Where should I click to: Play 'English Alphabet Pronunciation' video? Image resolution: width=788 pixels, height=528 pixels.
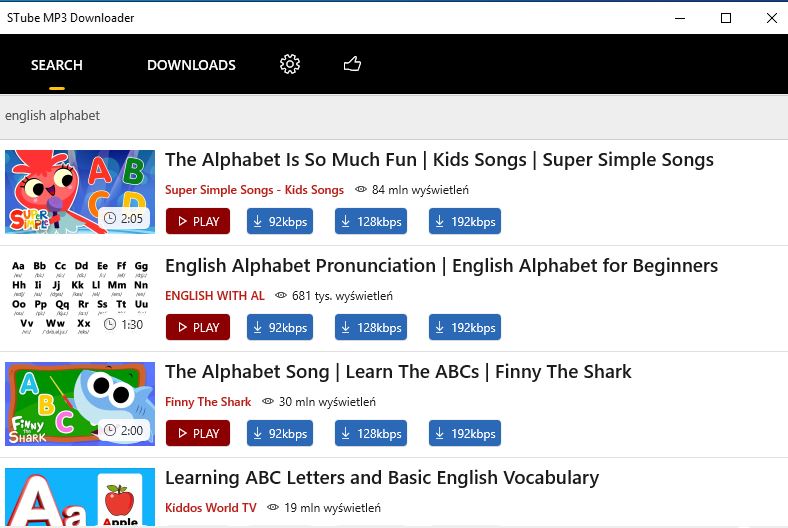[198, 327]
